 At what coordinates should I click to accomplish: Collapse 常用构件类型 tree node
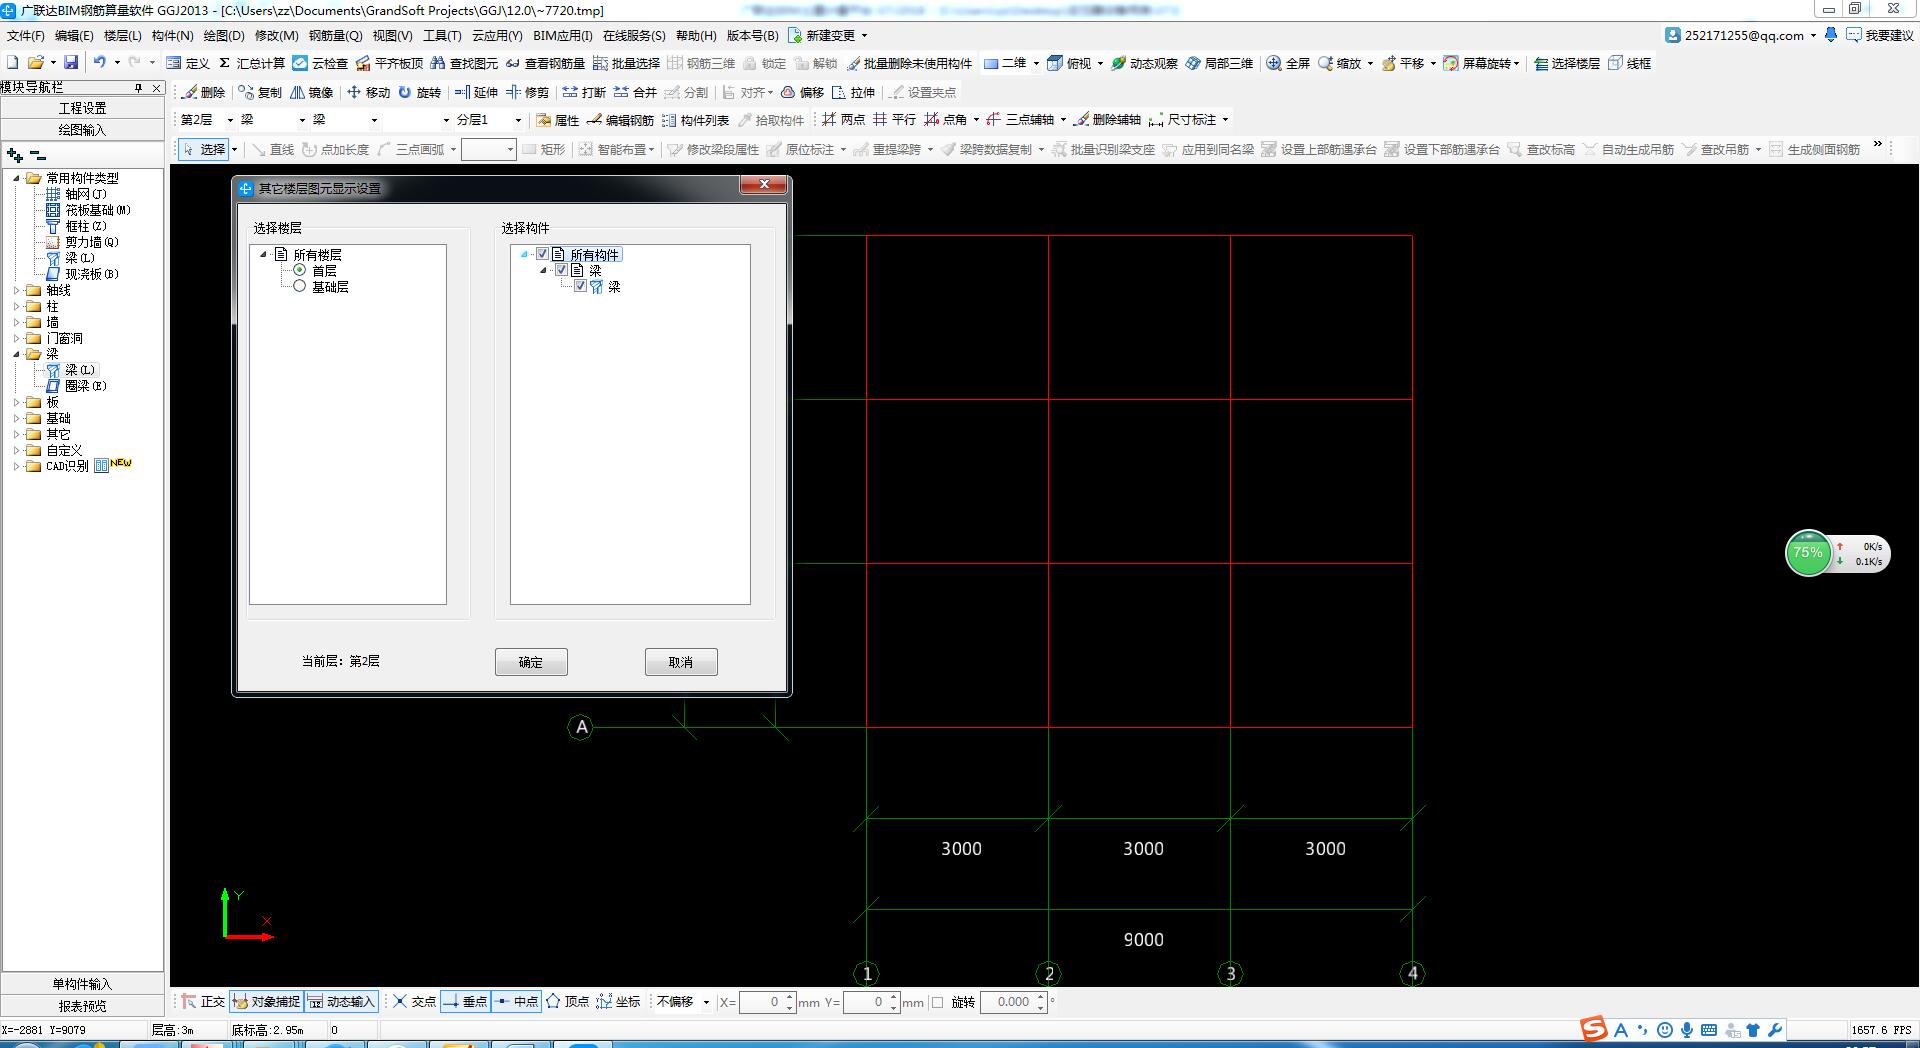coord(17,178)
